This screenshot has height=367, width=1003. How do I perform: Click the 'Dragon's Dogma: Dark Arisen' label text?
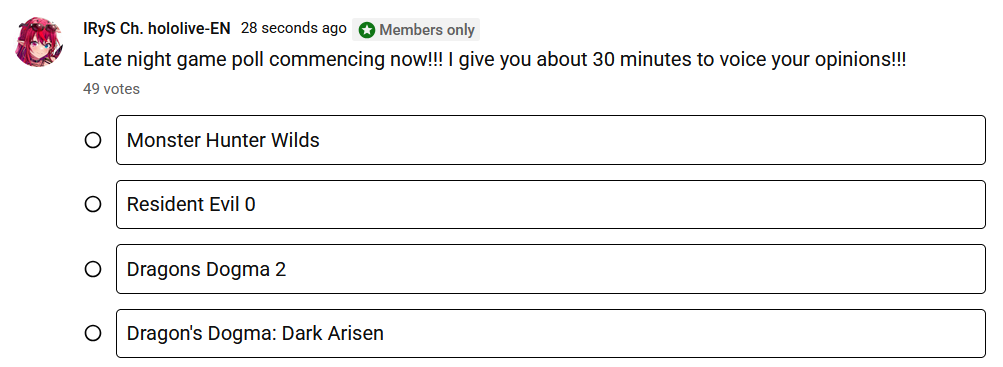[x=255, y=333]
